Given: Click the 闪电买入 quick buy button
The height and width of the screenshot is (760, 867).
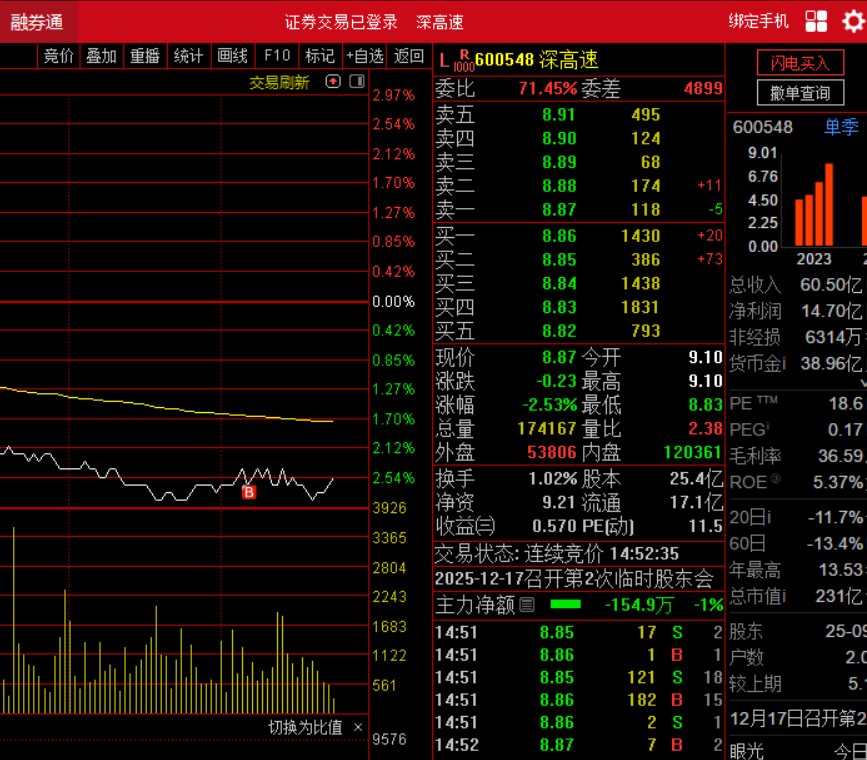Looking at the screenshot, I should 800,63.
